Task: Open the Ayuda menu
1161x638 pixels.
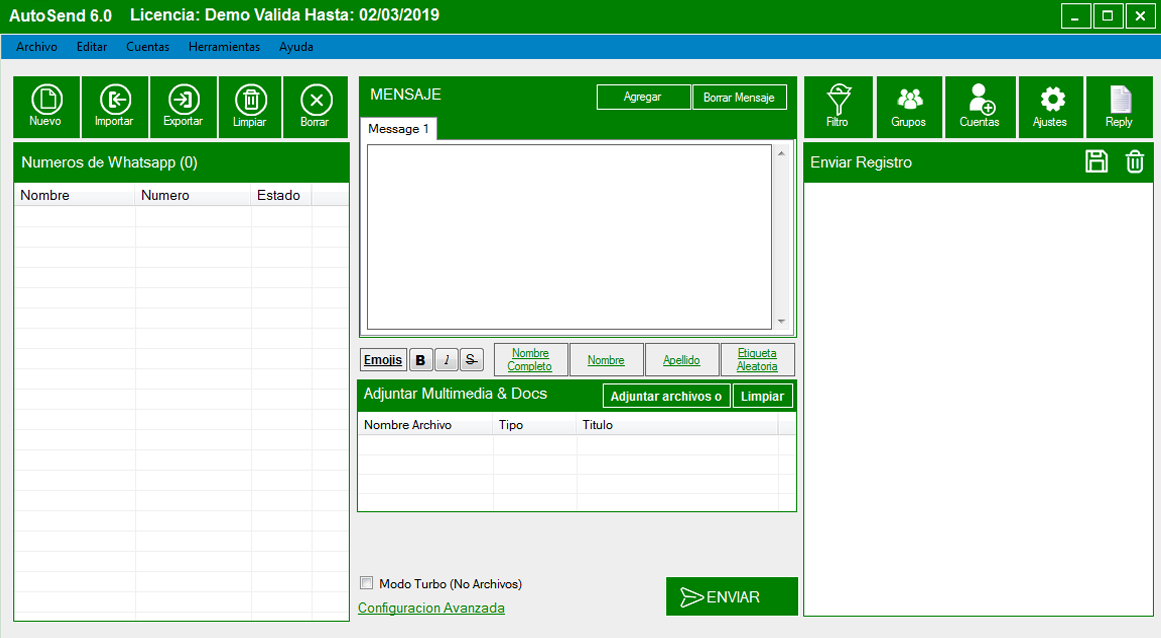Action: pos(296,47)
